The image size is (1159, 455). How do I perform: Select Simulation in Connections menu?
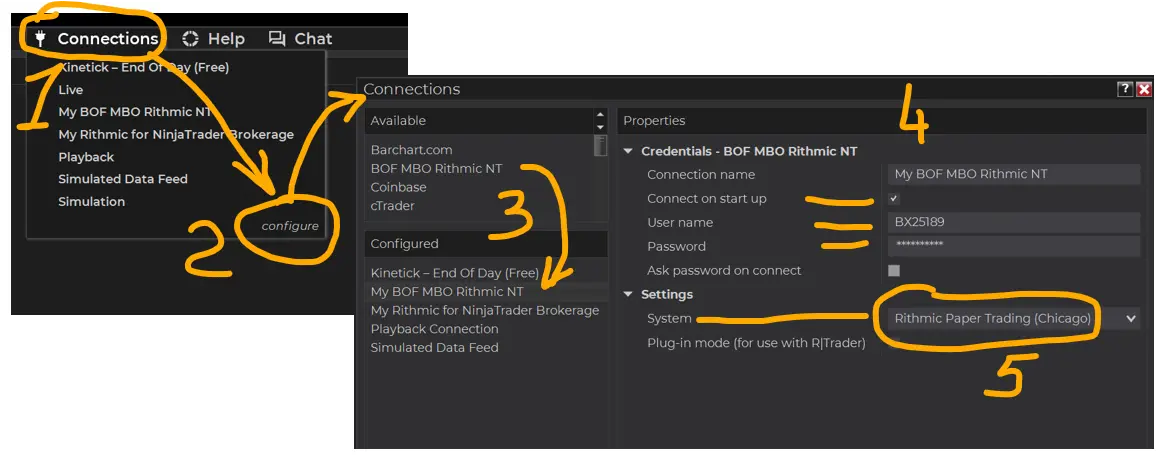pyautogui.click(x=92, y=202)
